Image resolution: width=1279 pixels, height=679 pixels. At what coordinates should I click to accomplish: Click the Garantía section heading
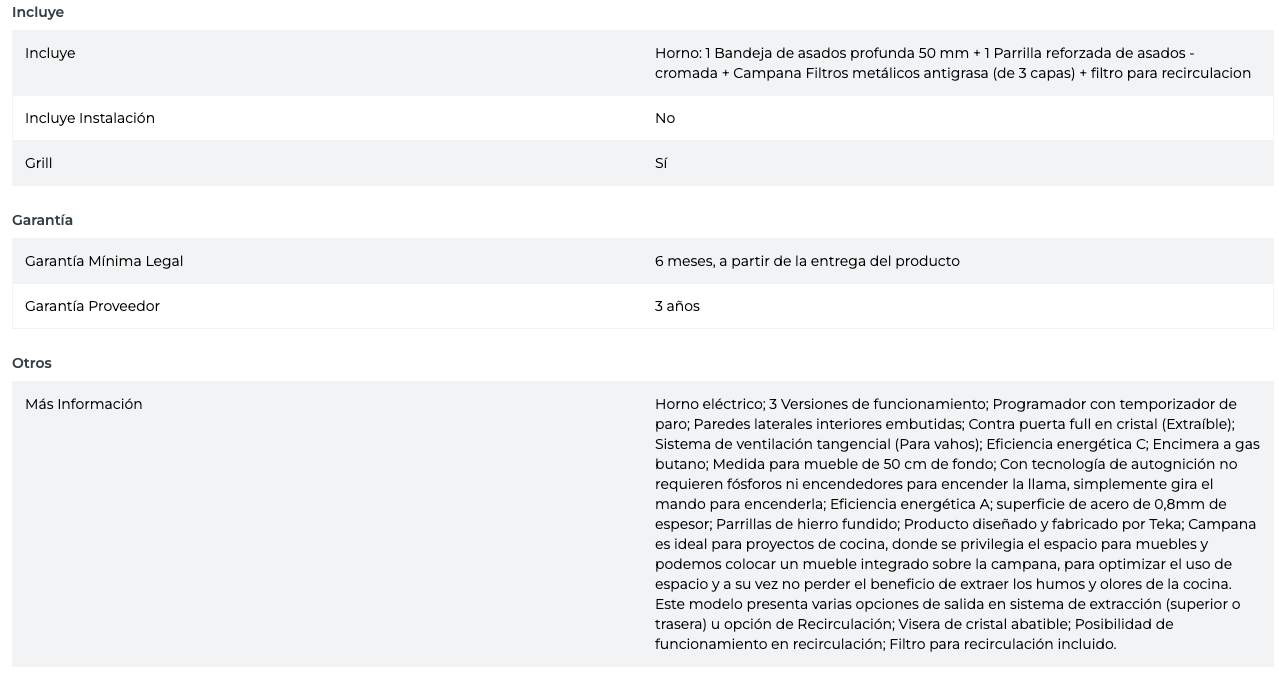point(42,220)
